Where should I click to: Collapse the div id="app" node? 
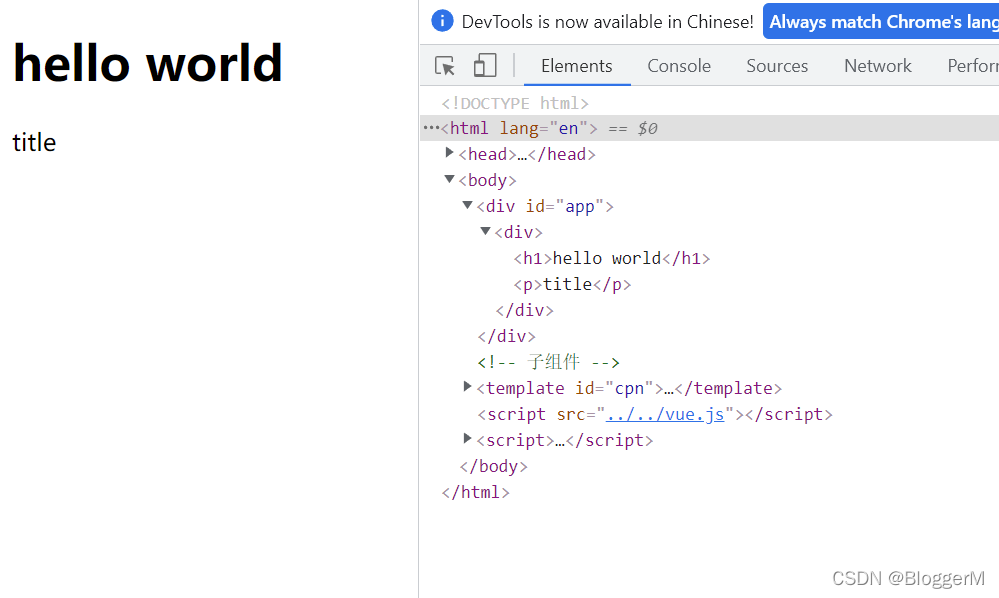[467, 205]
